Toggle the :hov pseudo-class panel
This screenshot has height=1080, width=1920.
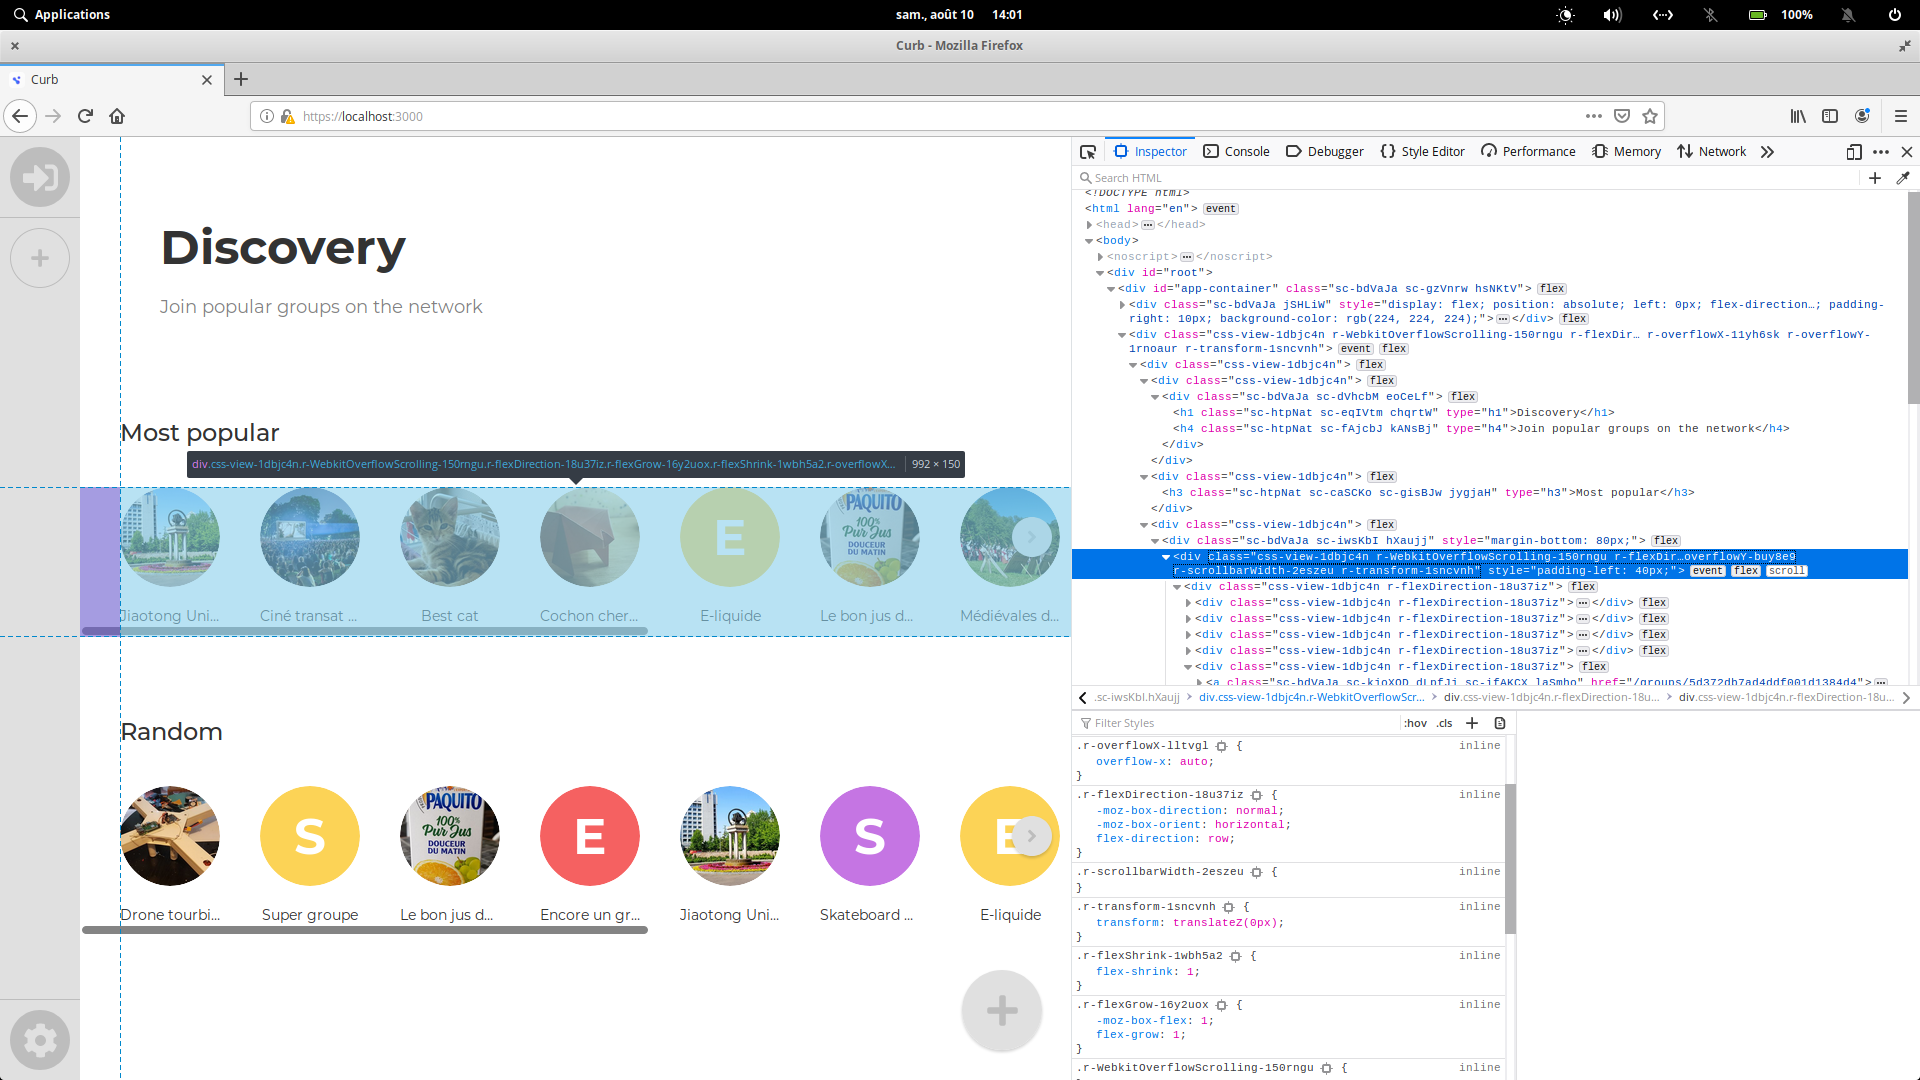[x=1416, y=723]
